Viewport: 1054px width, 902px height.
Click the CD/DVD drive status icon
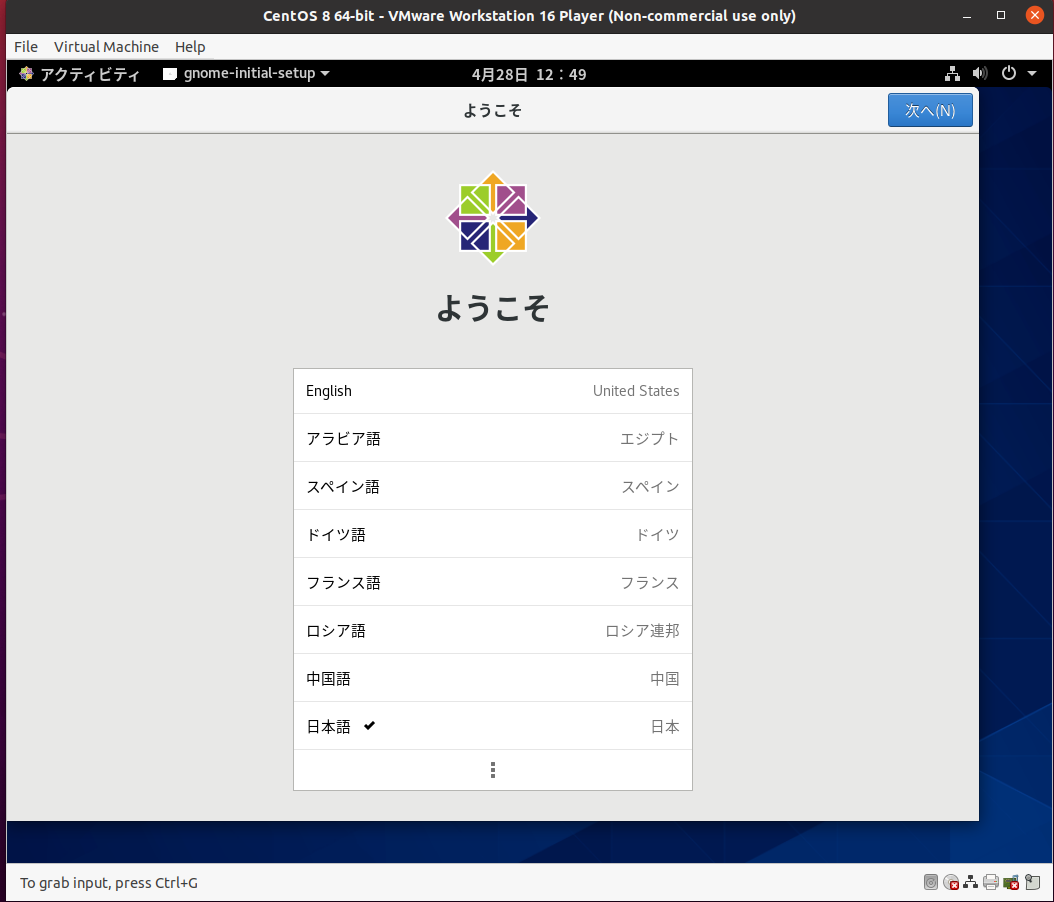(951, 882)
